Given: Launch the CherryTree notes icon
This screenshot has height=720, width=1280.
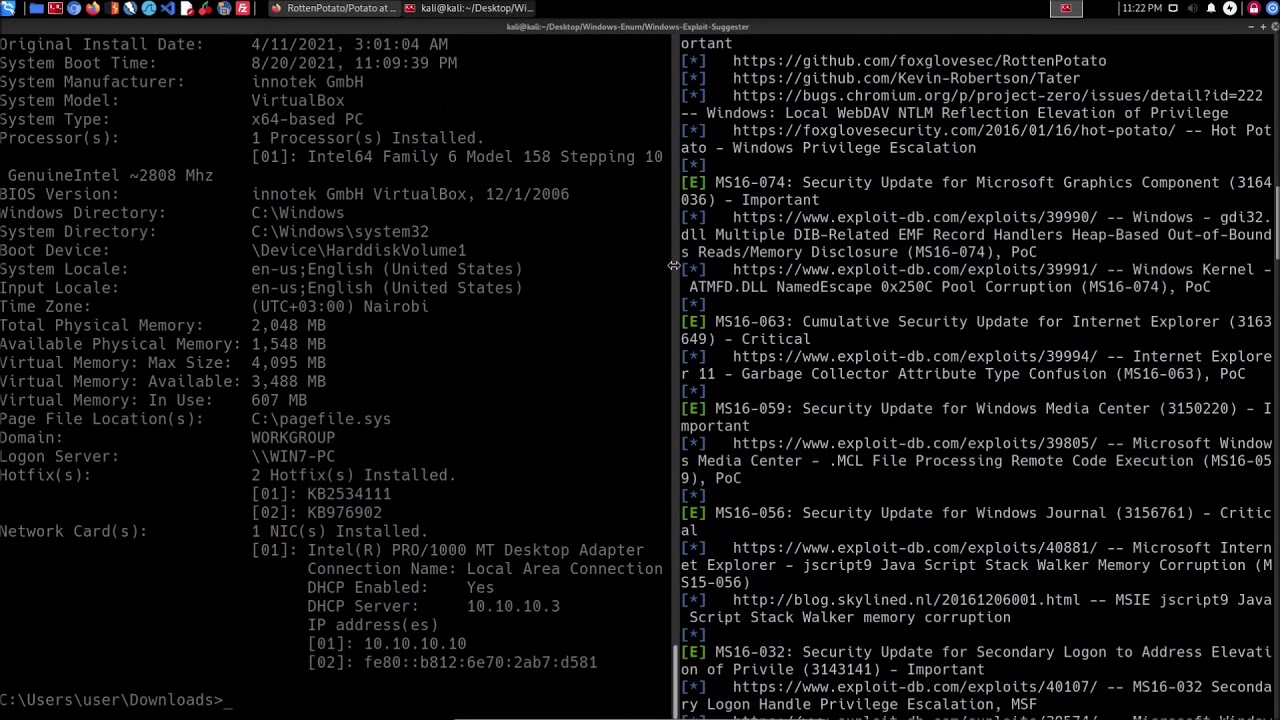Looking at the screenshot, I should pos(205,8).
